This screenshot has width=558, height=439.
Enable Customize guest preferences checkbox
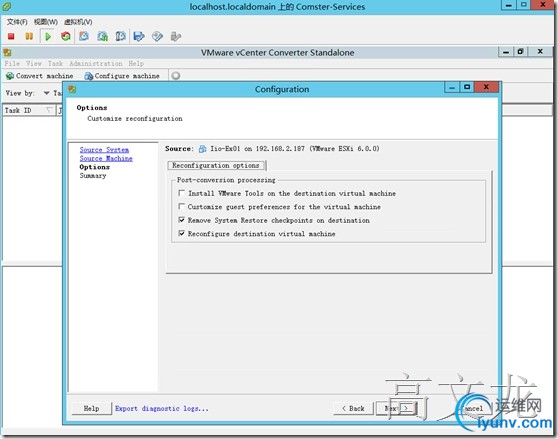[181, 207]
